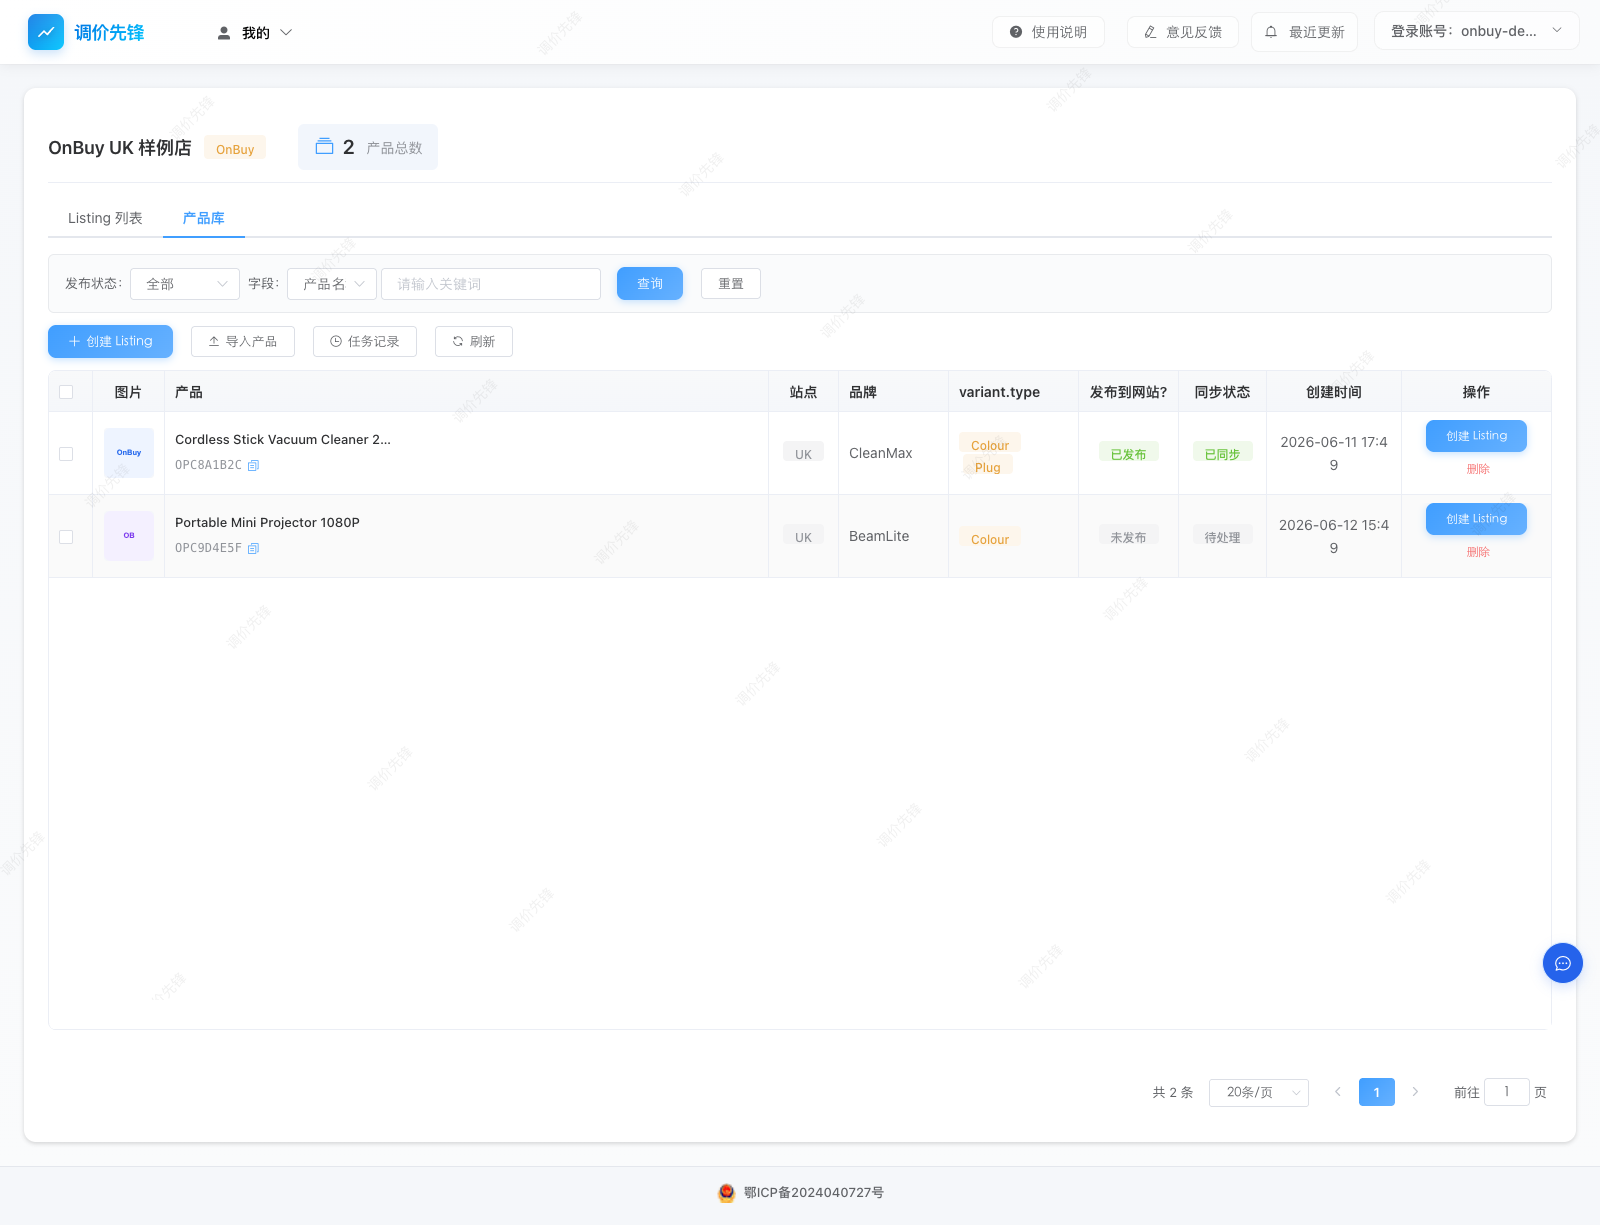Open the 我的 user menu
The width and height of the screenshot is (1600, 1225).
tap(255, 33)
